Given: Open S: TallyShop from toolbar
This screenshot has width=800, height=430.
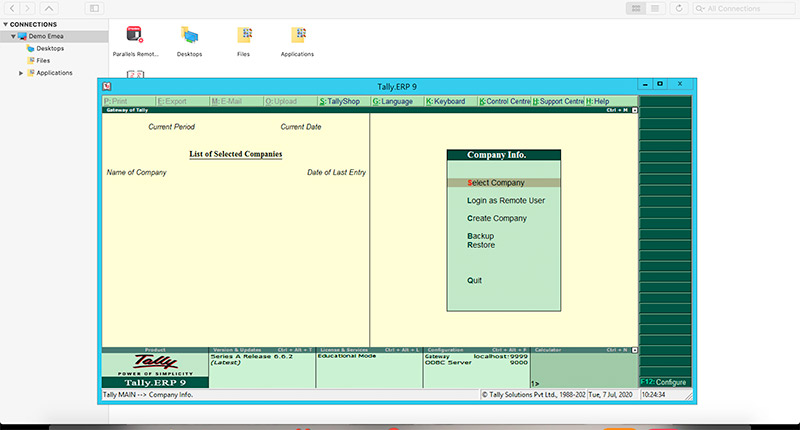Looking at the screenshot, I should coord(344,101).
